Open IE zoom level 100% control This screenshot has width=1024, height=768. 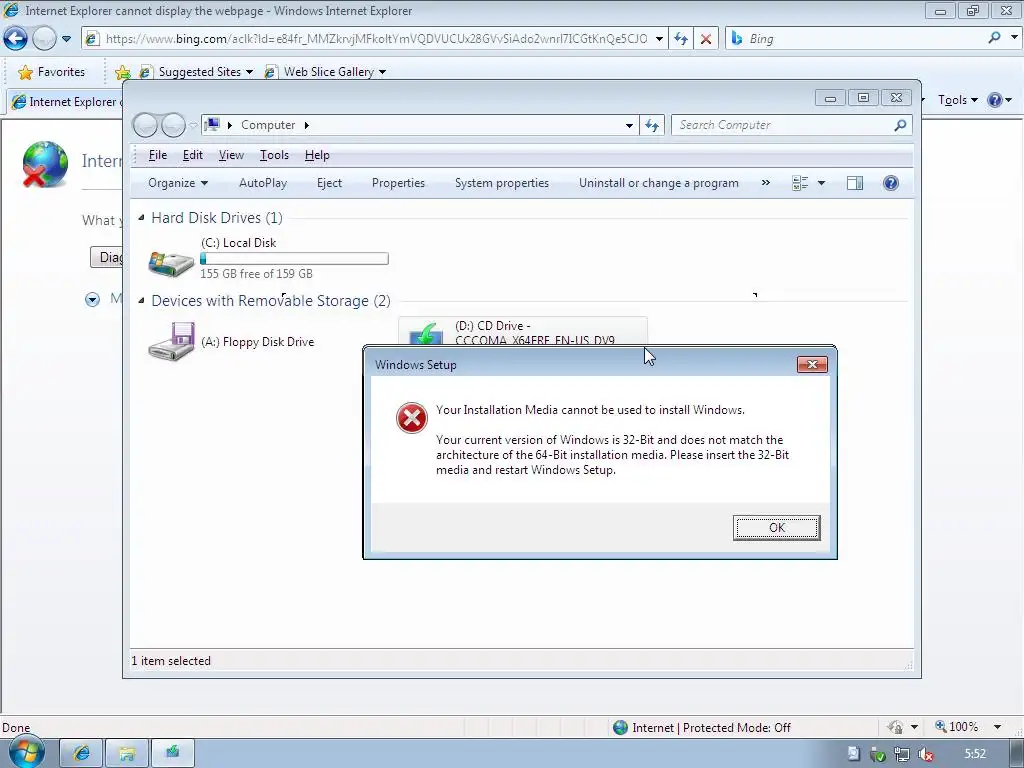pos(968,727)
